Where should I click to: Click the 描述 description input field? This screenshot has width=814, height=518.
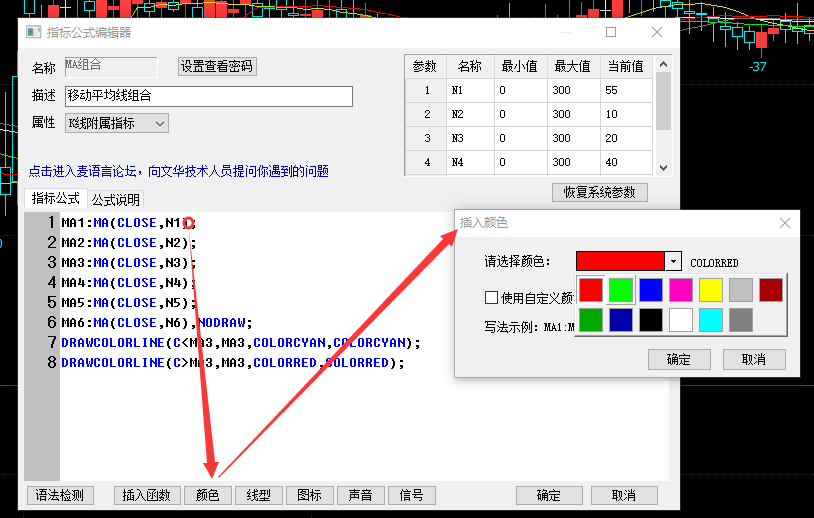(208, 96)
